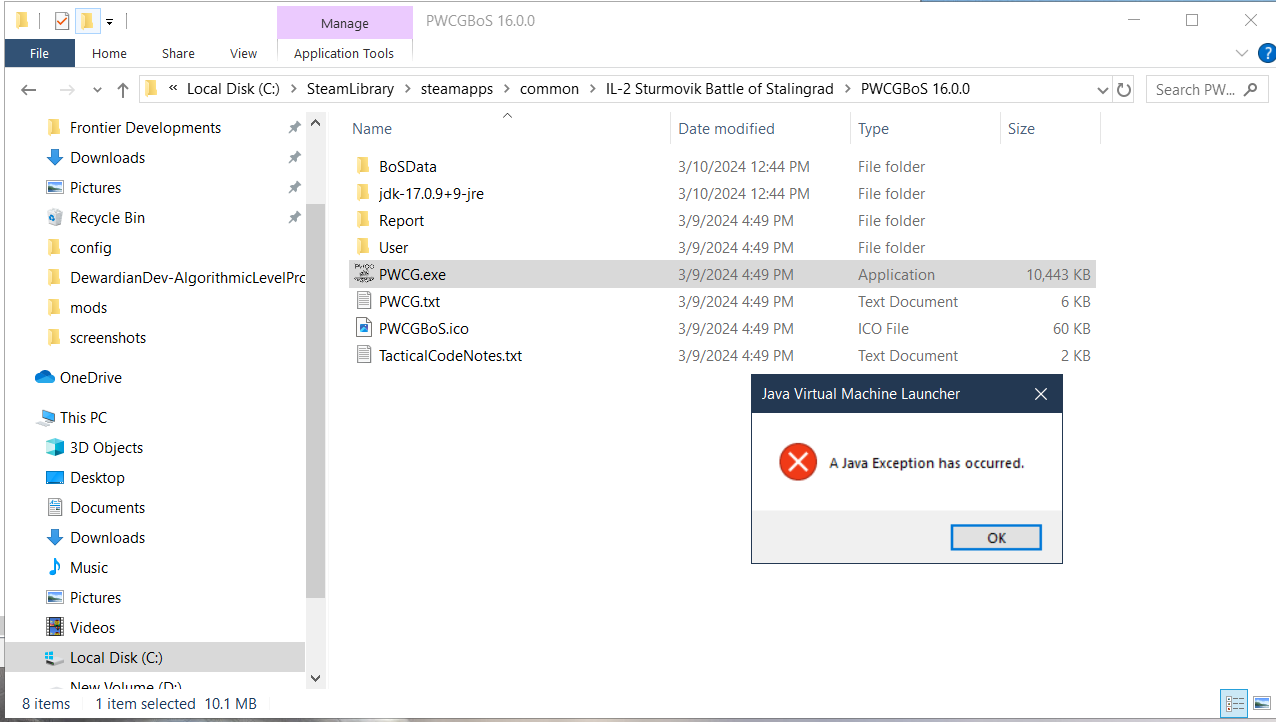1276x722 pixels.
Task: Switch to details view button
Action: click(1235, 703)
